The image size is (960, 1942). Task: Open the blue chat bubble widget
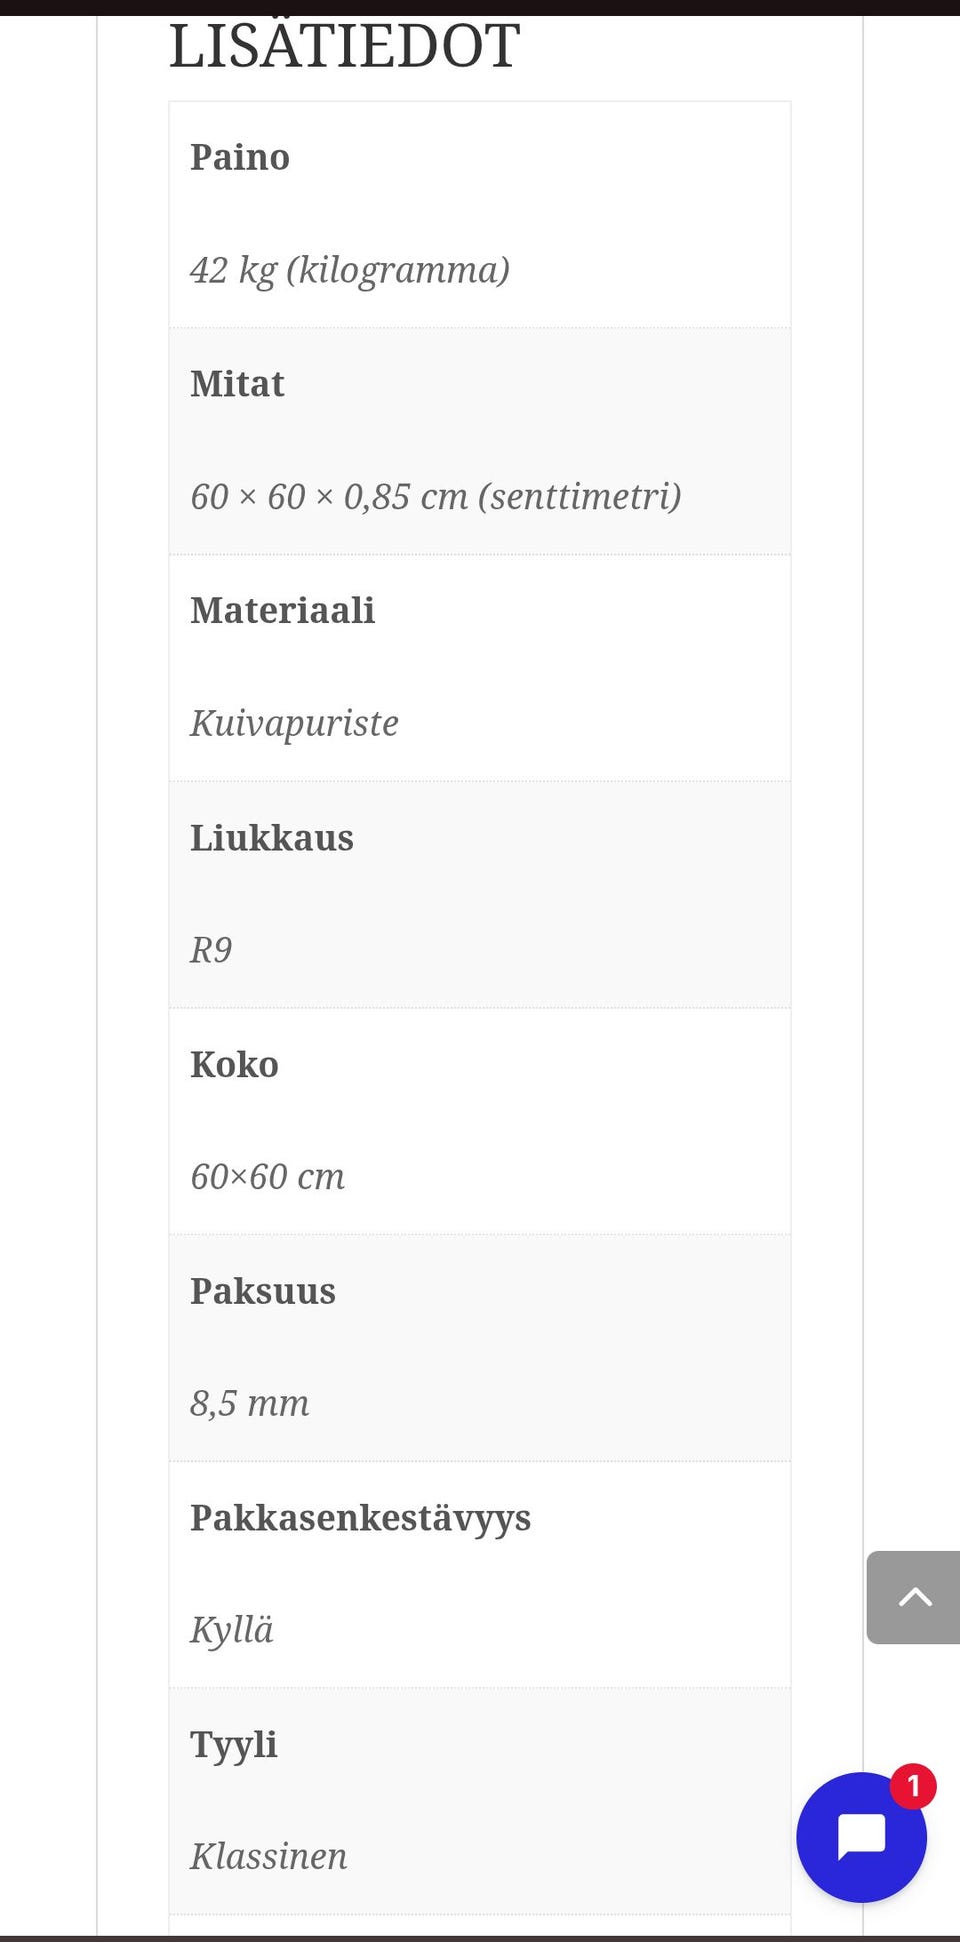(861, 1837)
